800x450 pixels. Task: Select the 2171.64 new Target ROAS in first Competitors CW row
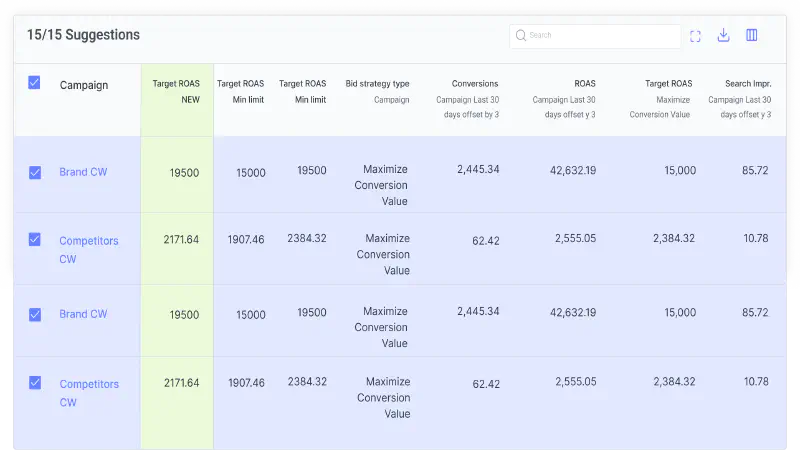click(181, 239)
